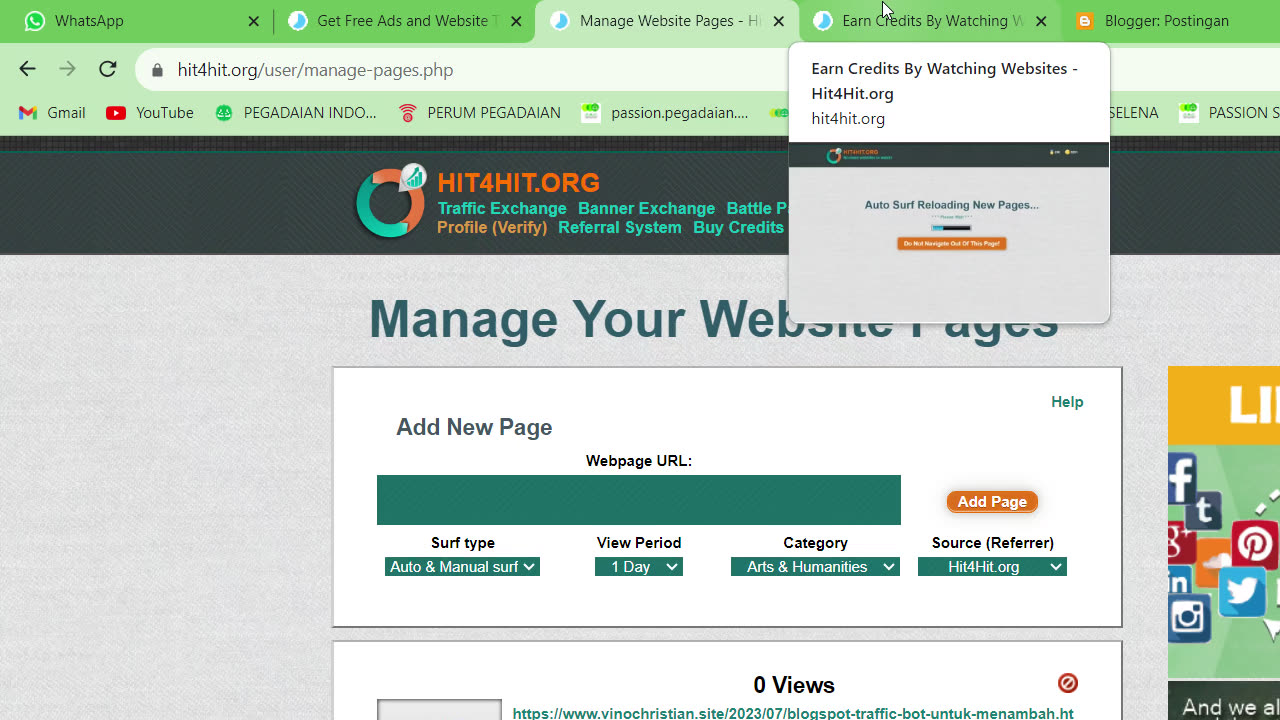The height and width of the screenshot is (720, 1280).
Task: Open Profile (Verify) menu link
Action: (x=492, y=227)
